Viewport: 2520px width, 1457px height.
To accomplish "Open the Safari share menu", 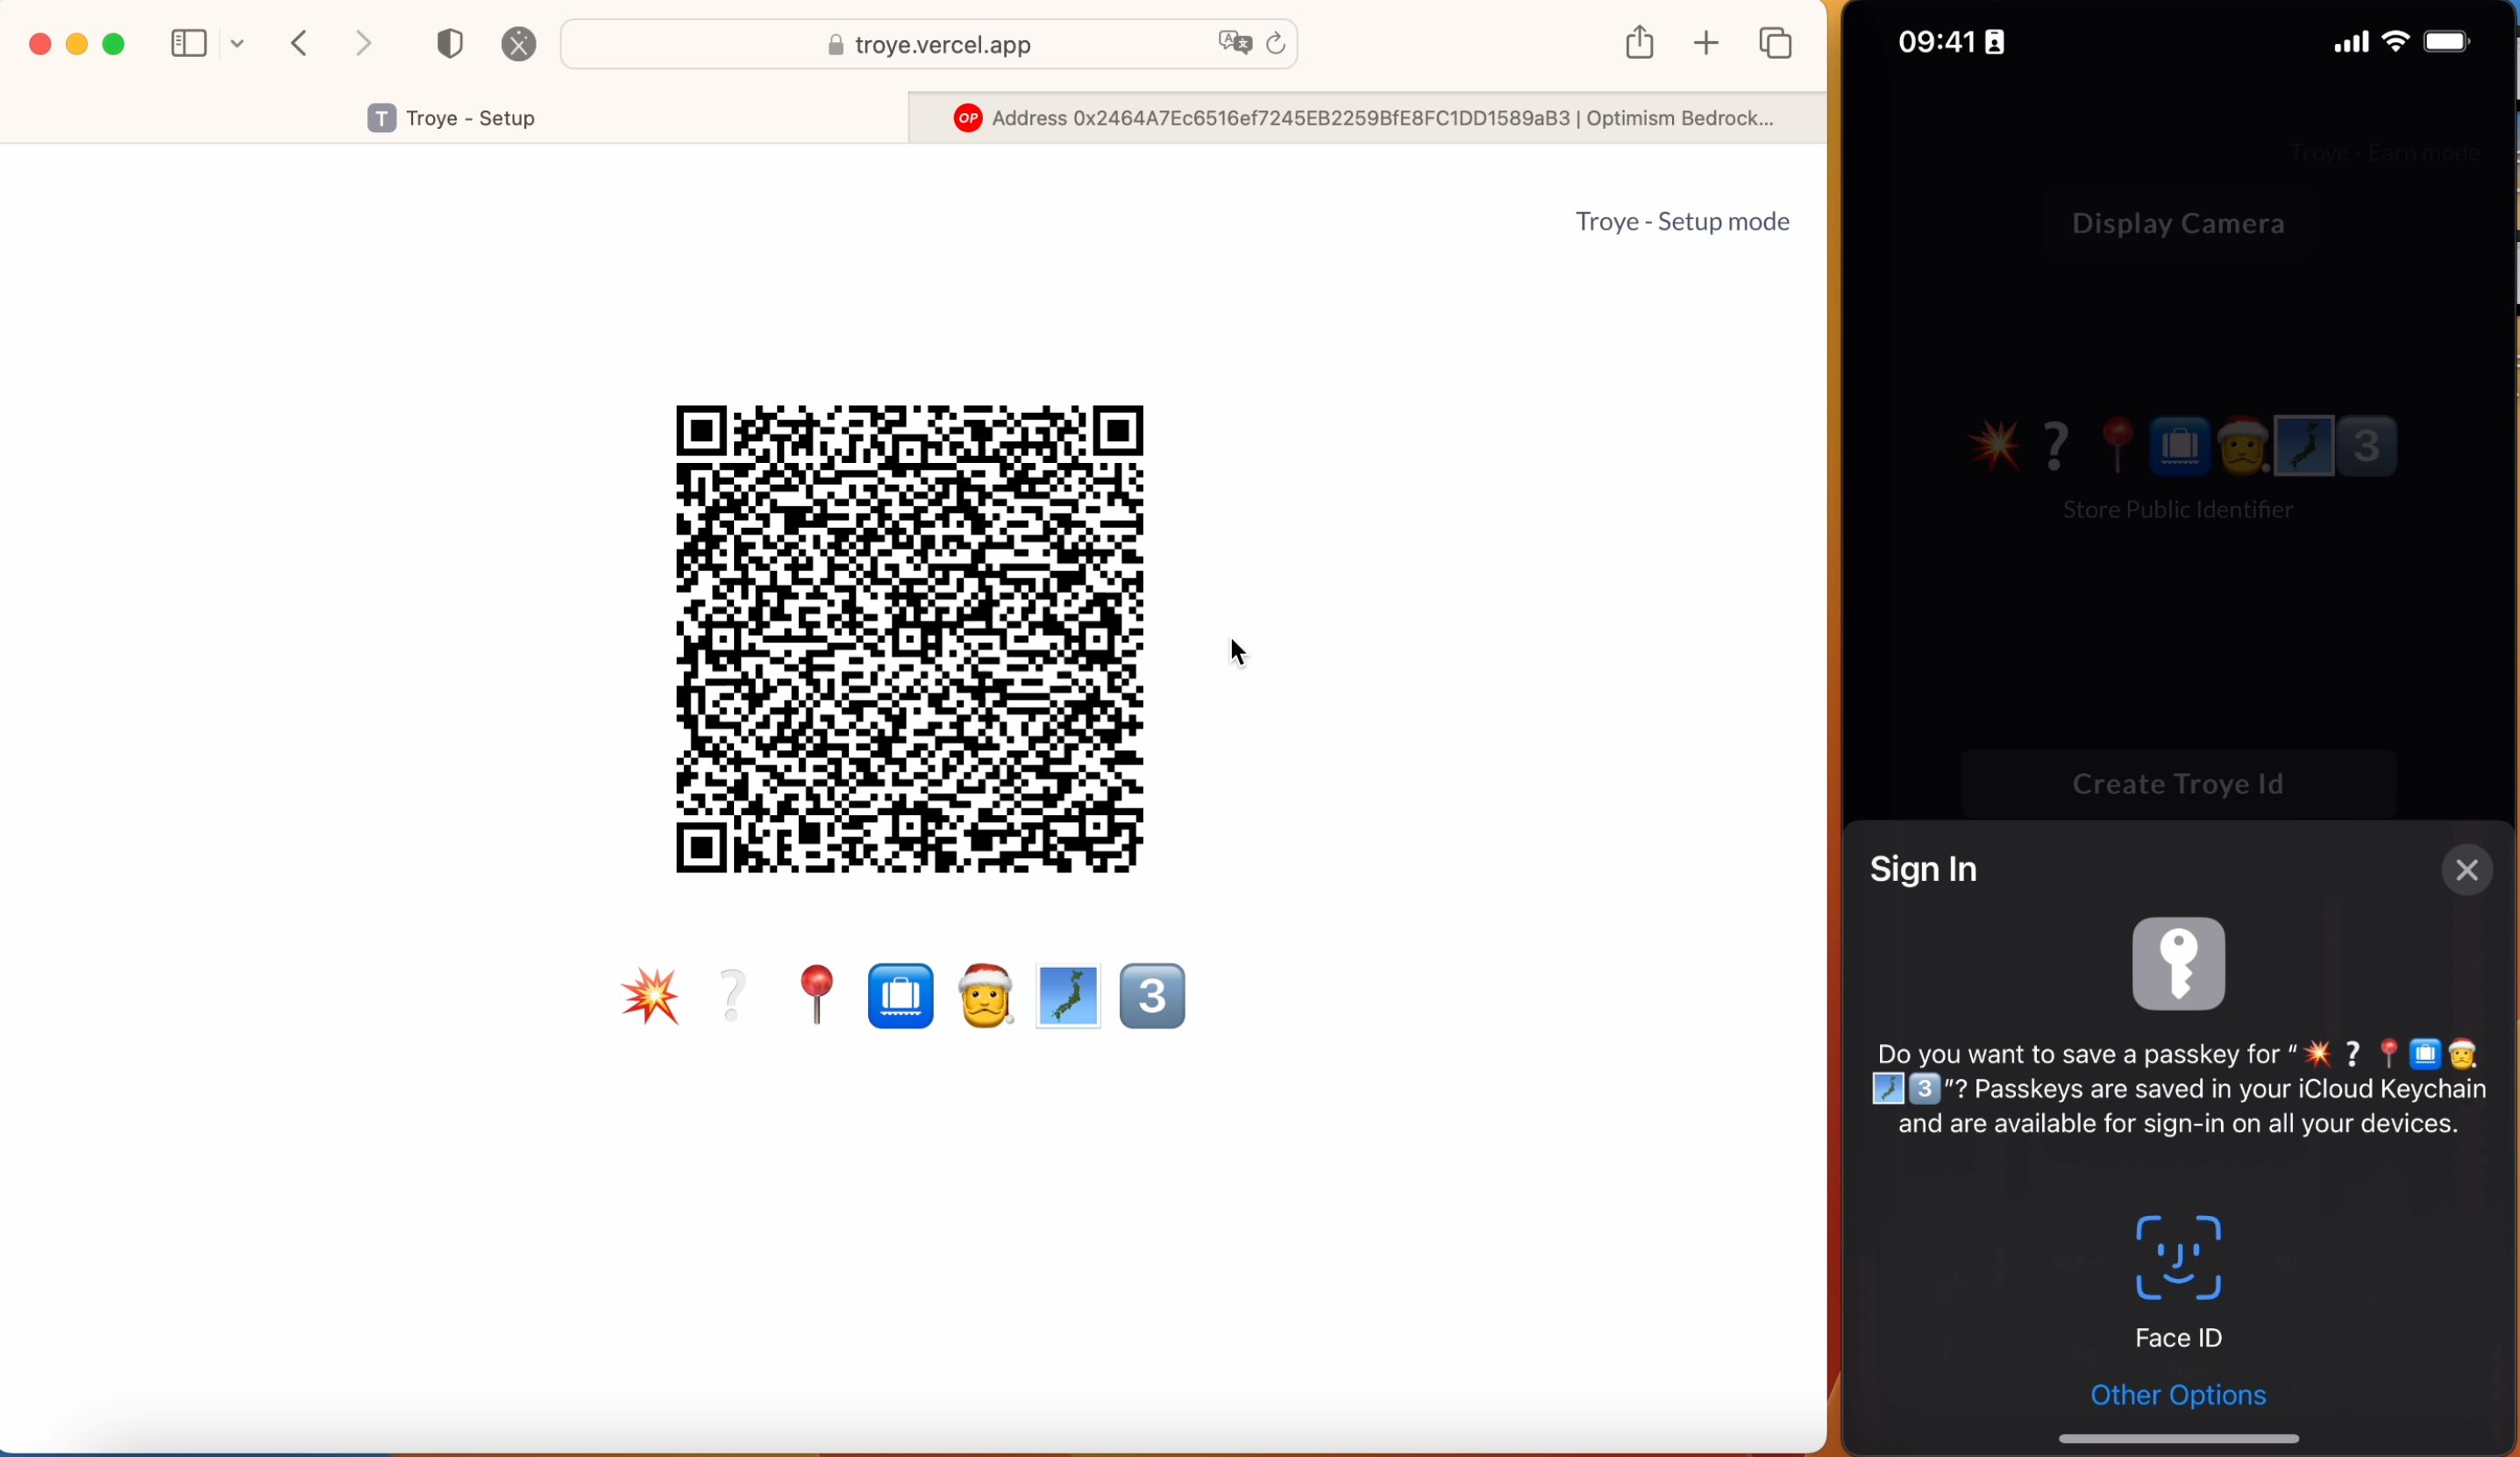I will pyautogui.click(x=1639, y=42).
